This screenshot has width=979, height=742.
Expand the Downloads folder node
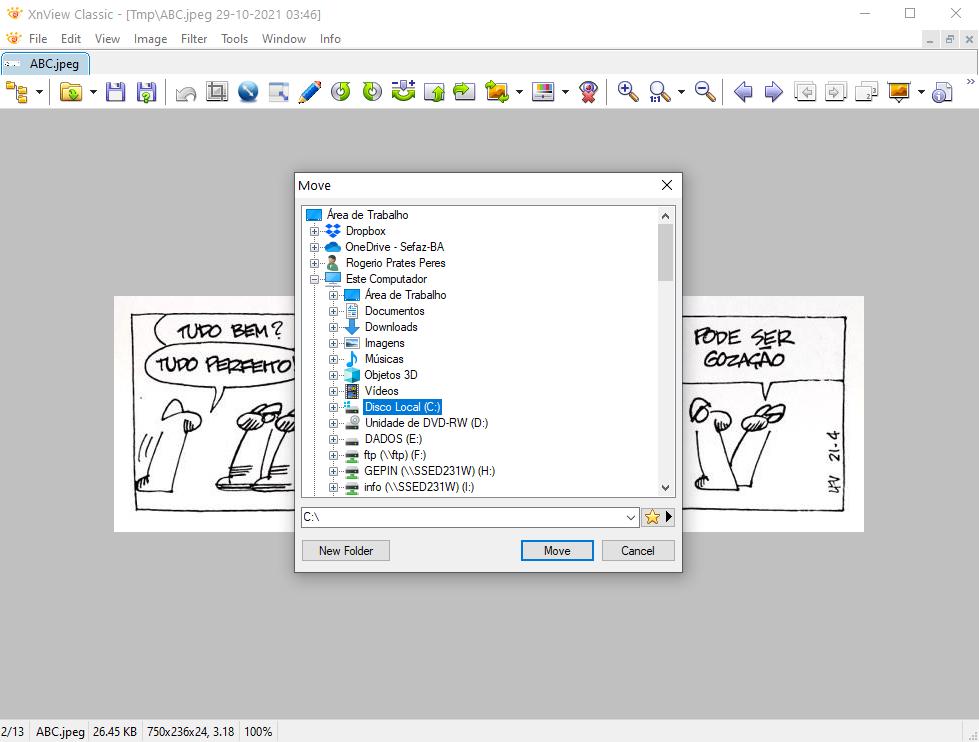tap(333, 327)
